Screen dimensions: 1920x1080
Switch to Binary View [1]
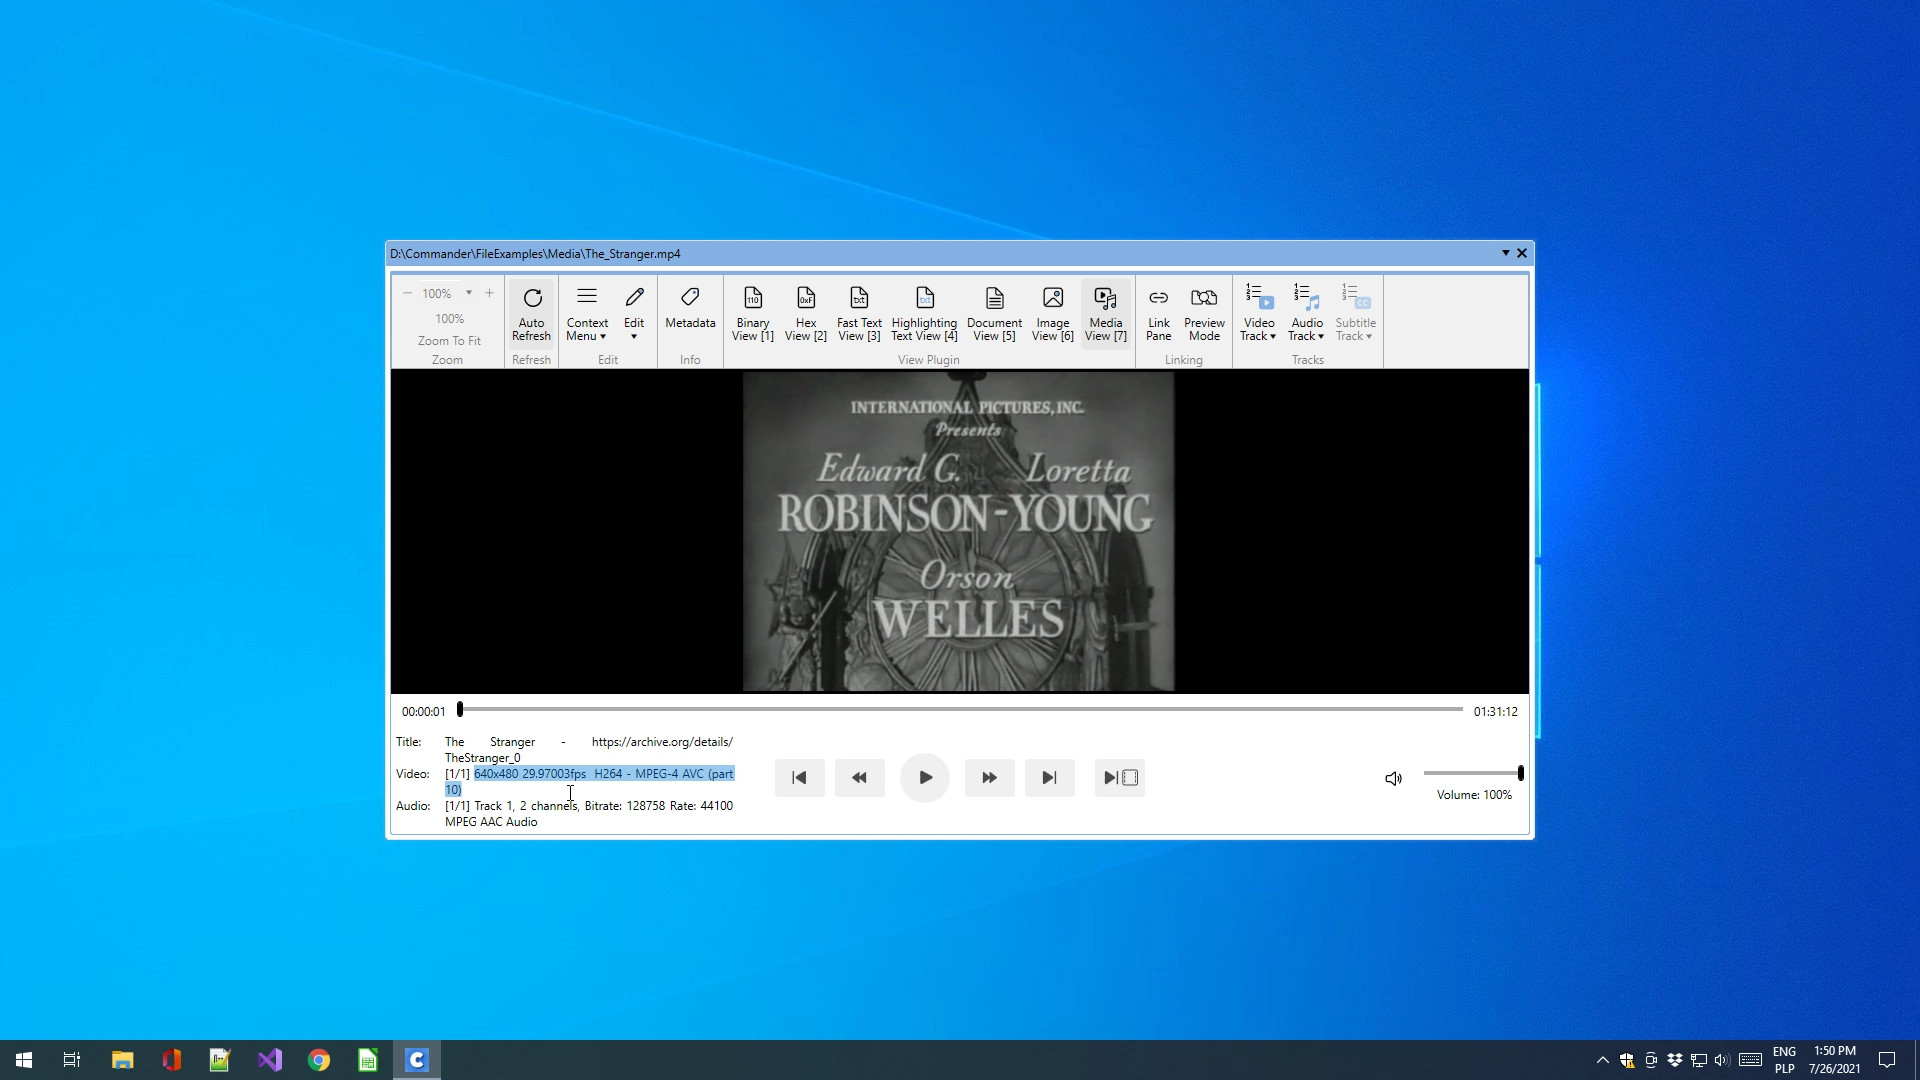tap(753, 313)
